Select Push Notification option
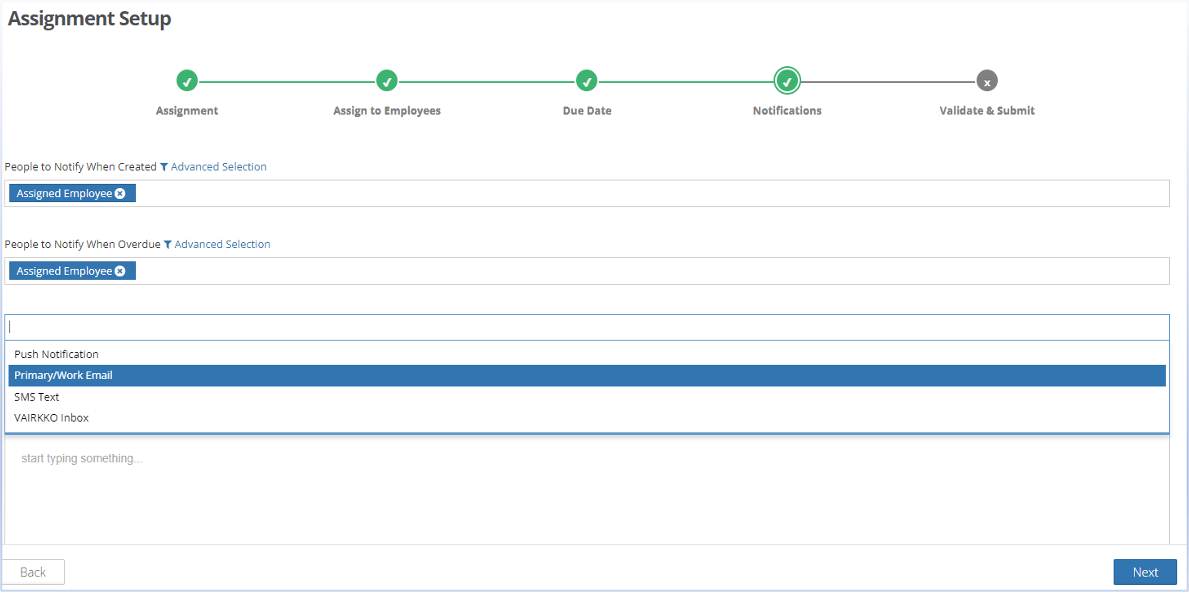This screenshot has width=1189, height=593. click(587, 354)
